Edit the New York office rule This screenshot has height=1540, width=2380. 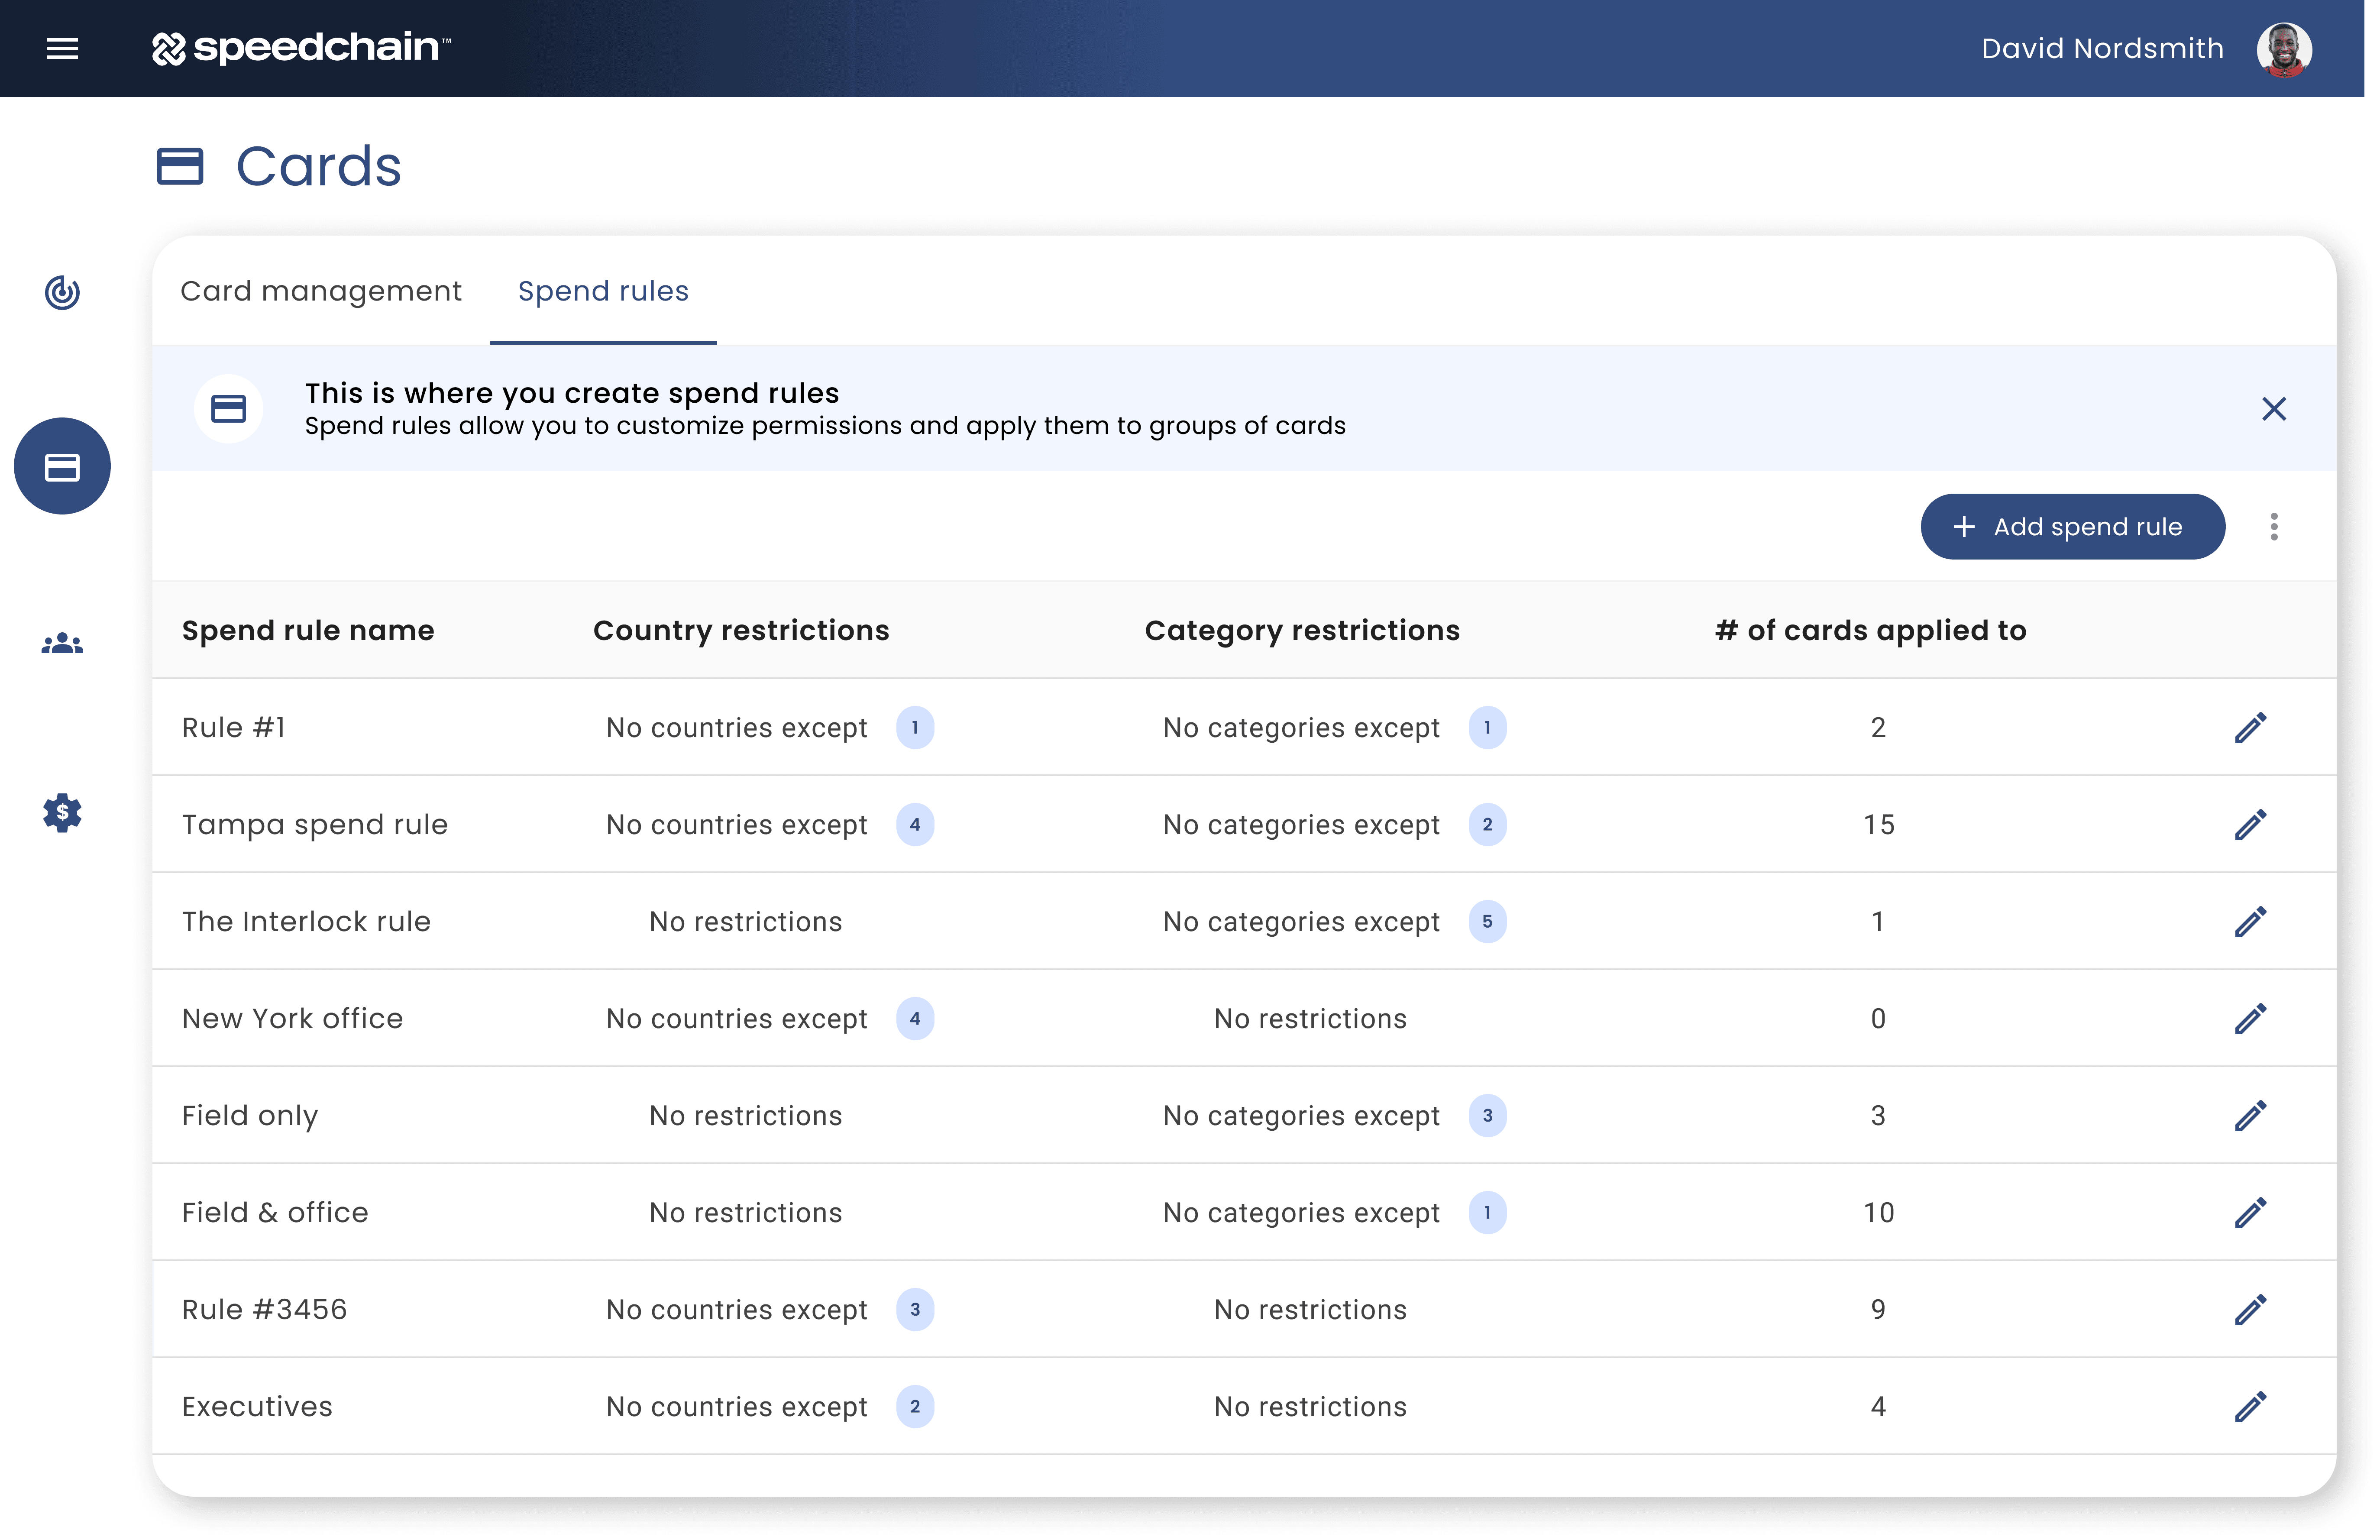(2250, 1019)
